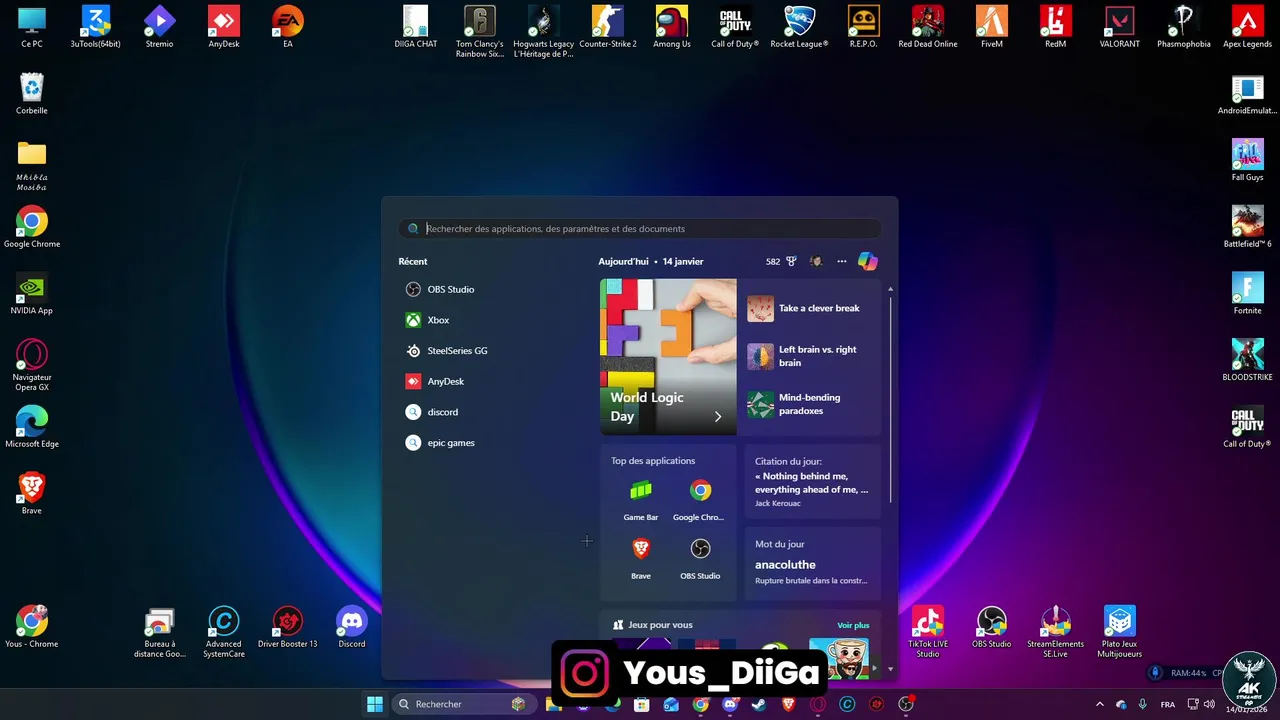Select the DIIGA CHAT desktop file
The width and height of the screenshot is (1280, 720).
(x=416, y=27)
